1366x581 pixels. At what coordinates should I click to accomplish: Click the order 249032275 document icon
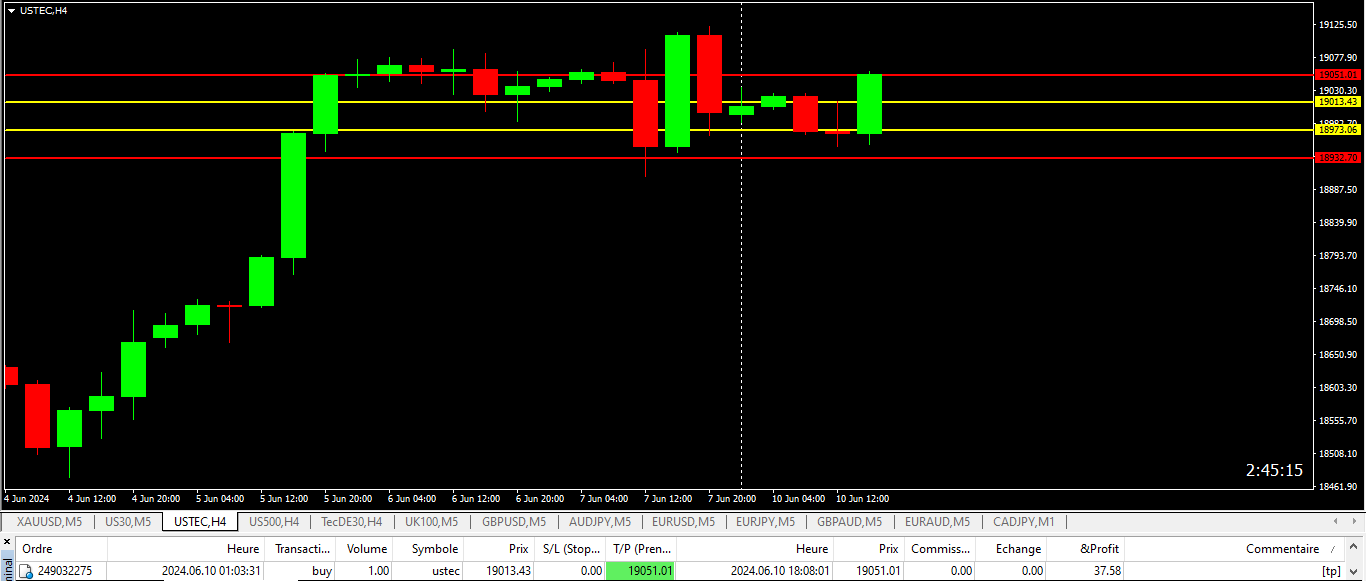coord(27,571)
